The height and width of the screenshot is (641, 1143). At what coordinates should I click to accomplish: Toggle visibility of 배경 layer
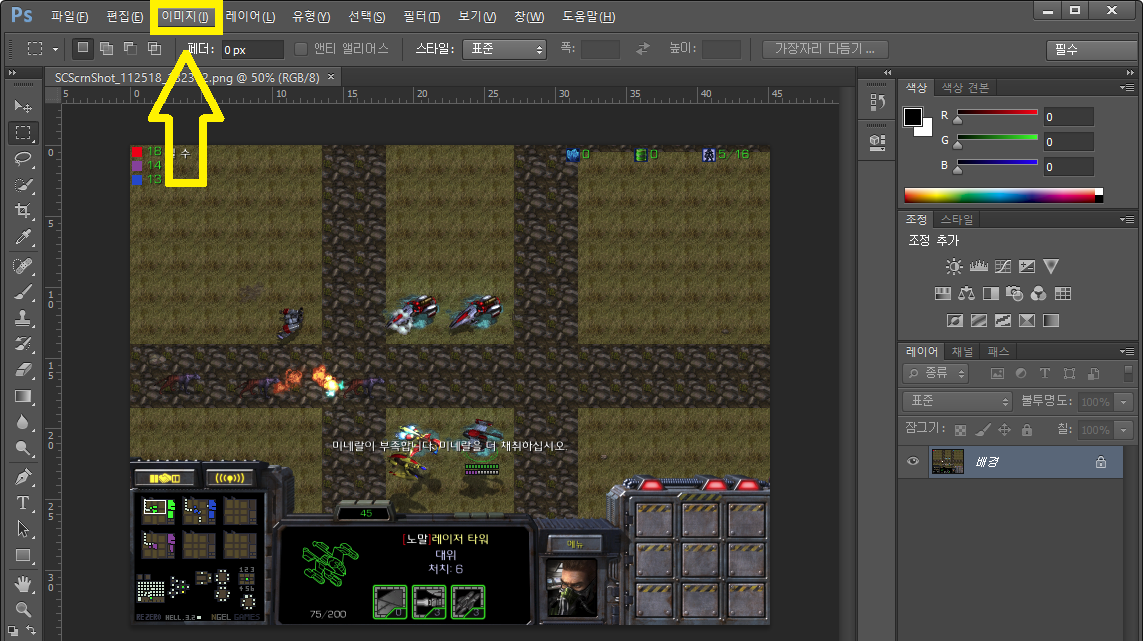pos(913,462)
